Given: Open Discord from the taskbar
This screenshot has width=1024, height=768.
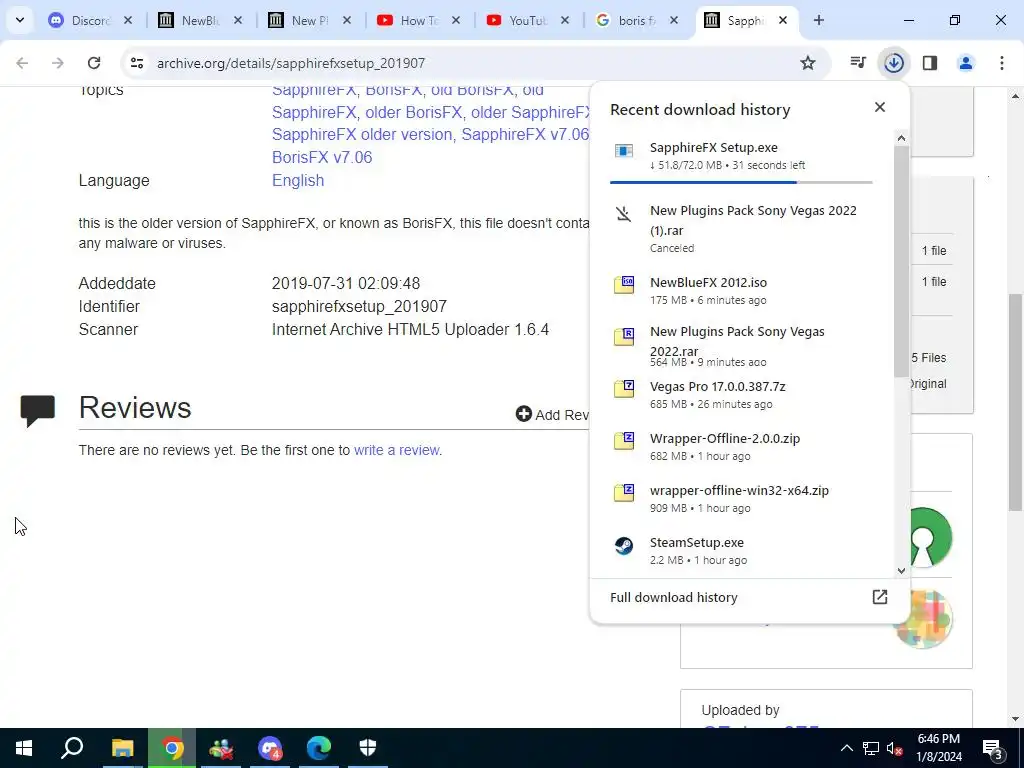Looking at the screenshot, I should pyautogui.click(x=270, y=748).
